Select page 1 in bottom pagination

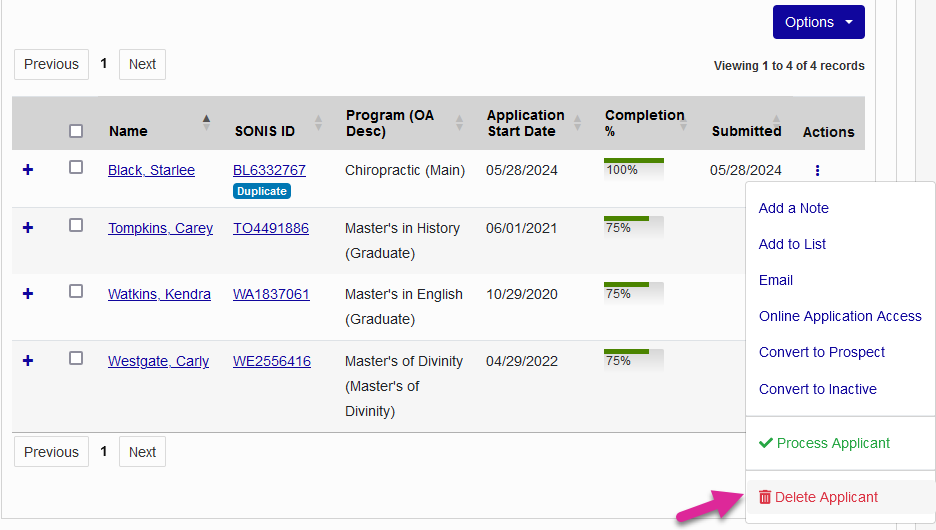click(x=104, y=451)
